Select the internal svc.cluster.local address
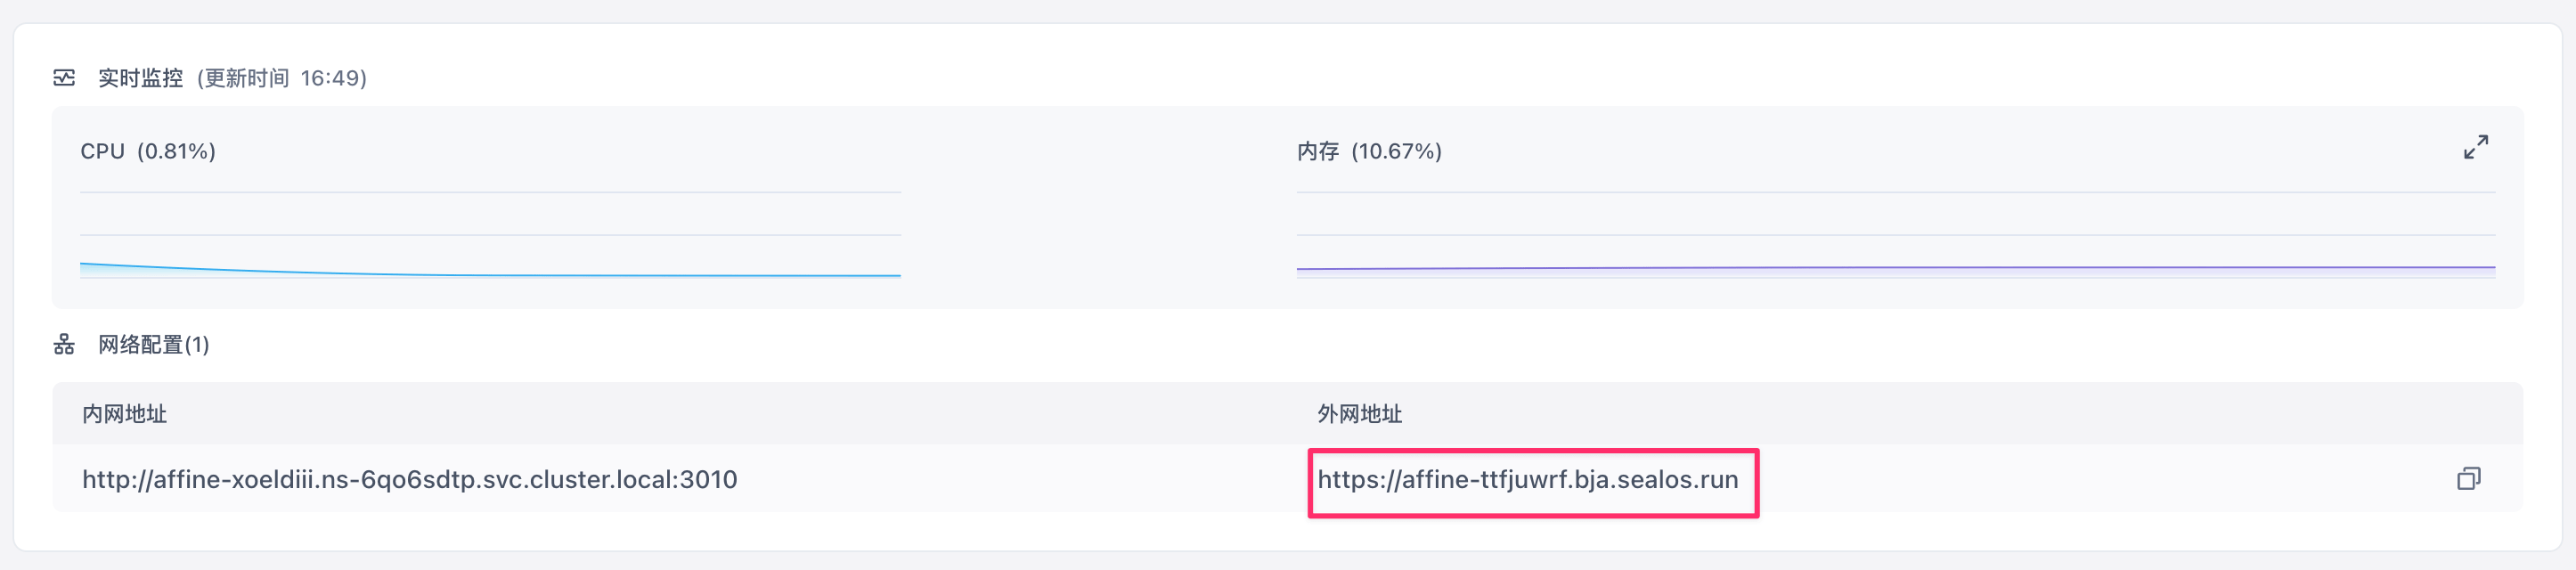2576x570 pixels. click(409, 480)
